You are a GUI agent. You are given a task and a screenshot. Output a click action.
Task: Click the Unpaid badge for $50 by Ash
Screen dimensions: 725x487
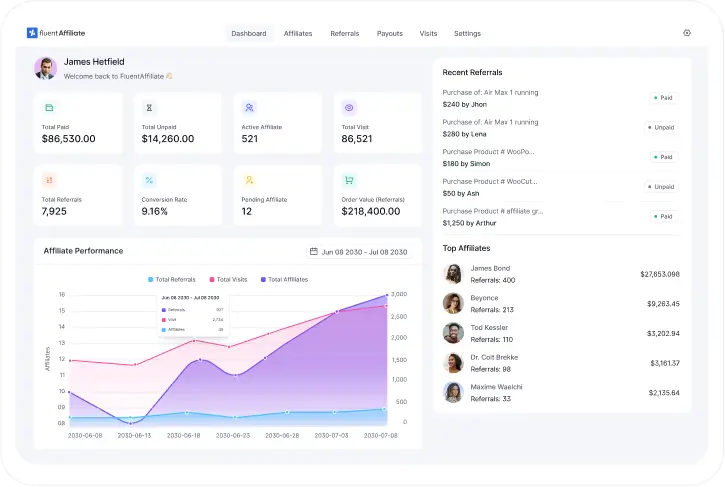pos(661,186)
